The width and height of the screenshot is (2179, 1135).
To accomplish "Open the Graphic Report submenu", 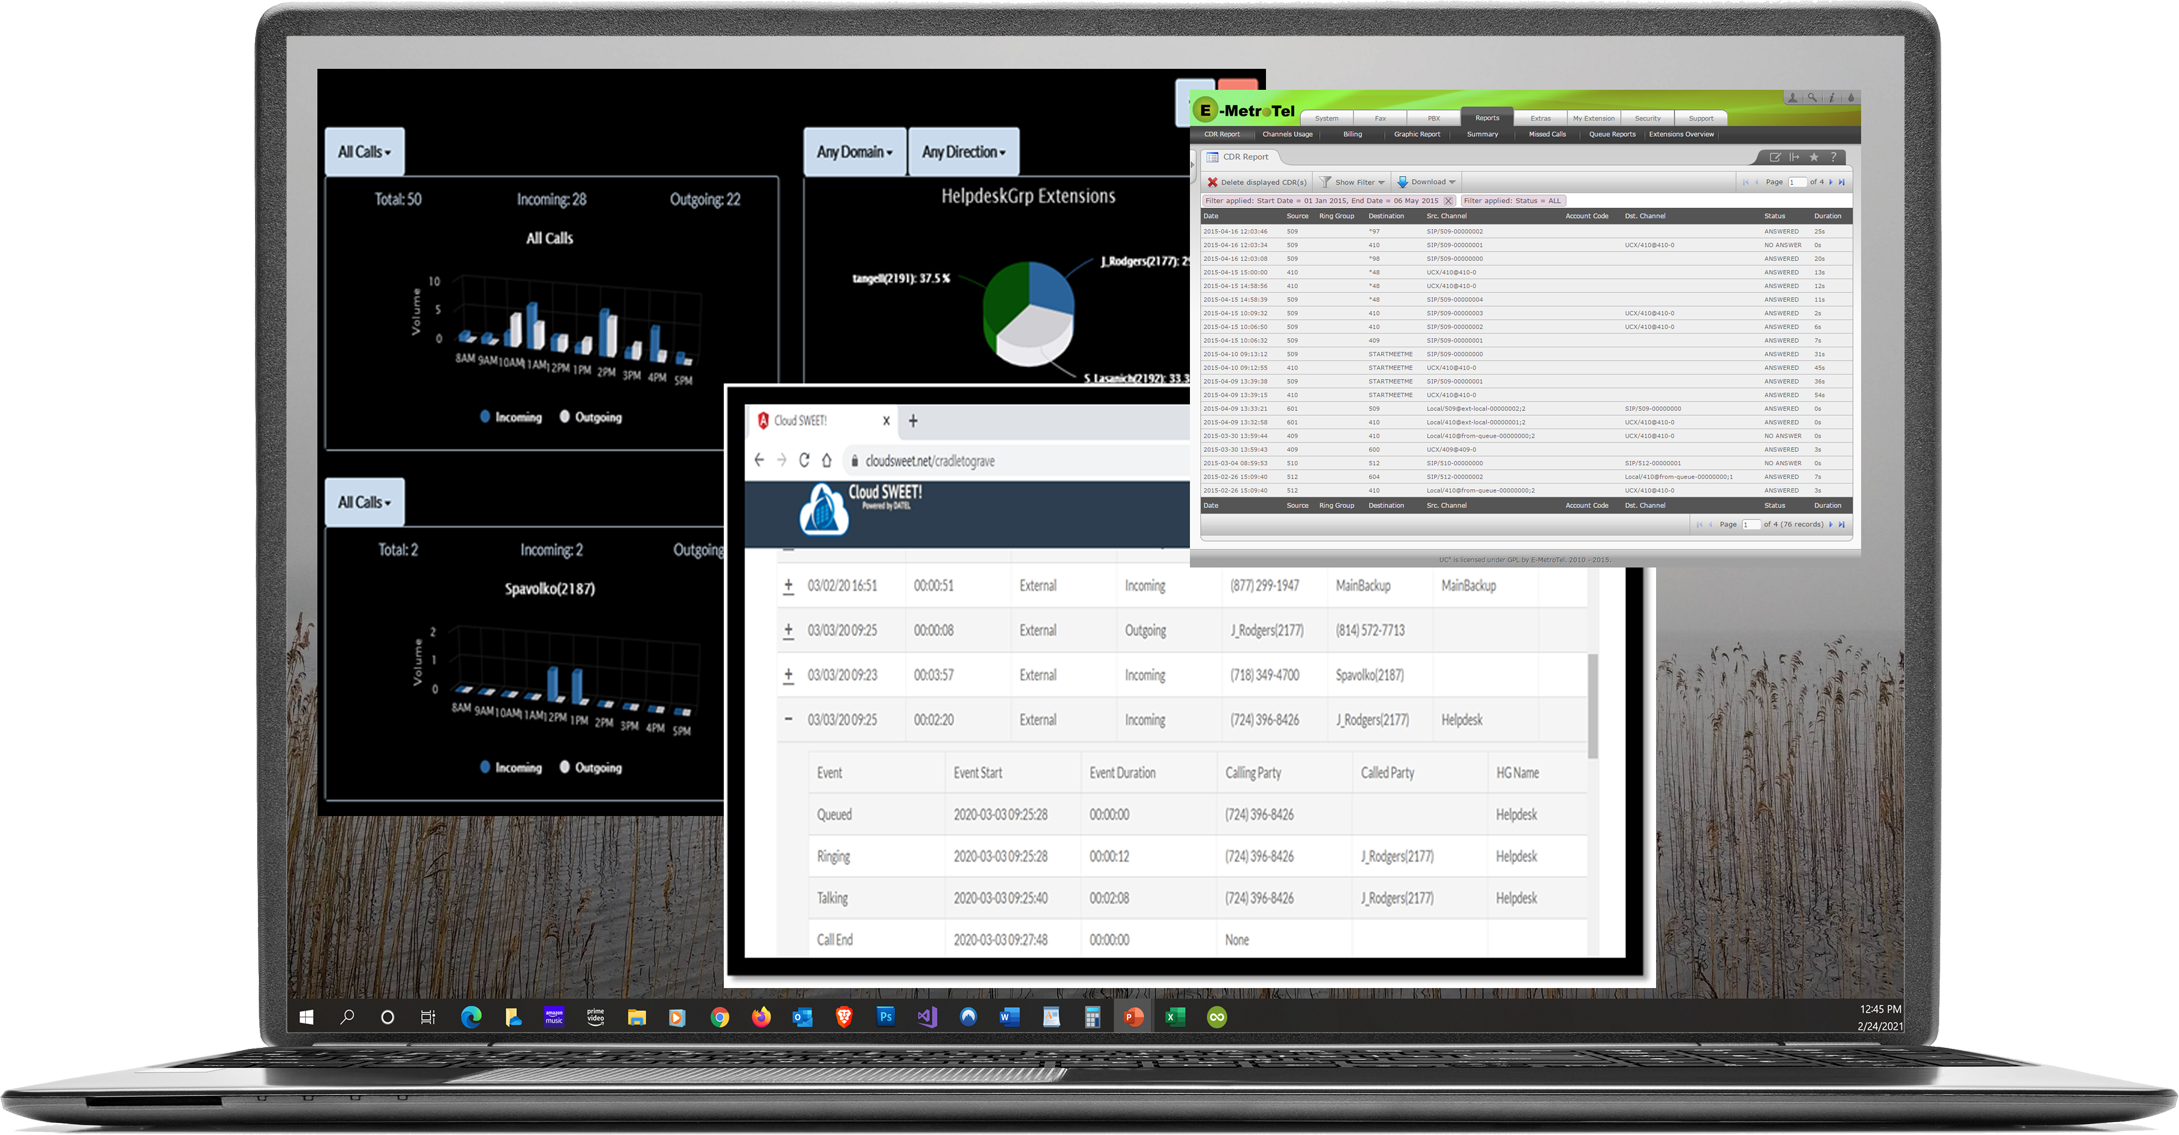I will coord(1418,134).
